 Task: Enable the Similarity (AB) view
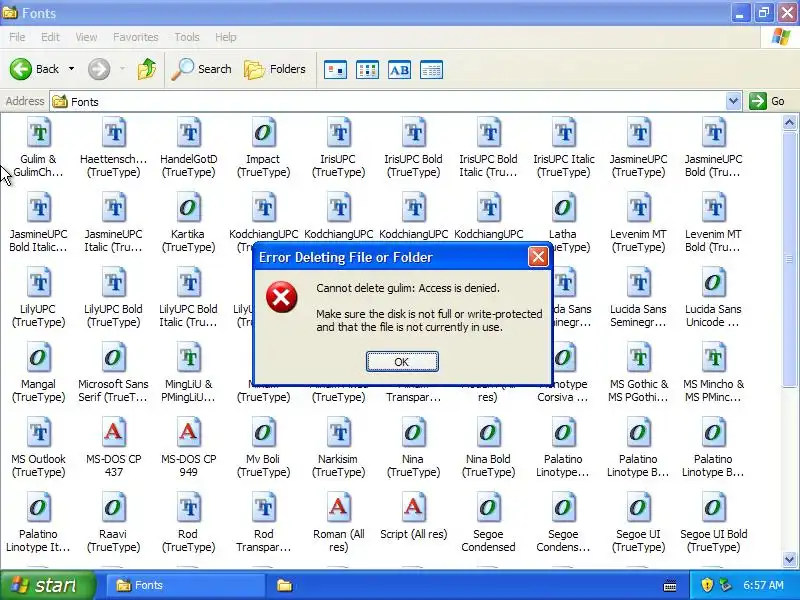(399, 70)
